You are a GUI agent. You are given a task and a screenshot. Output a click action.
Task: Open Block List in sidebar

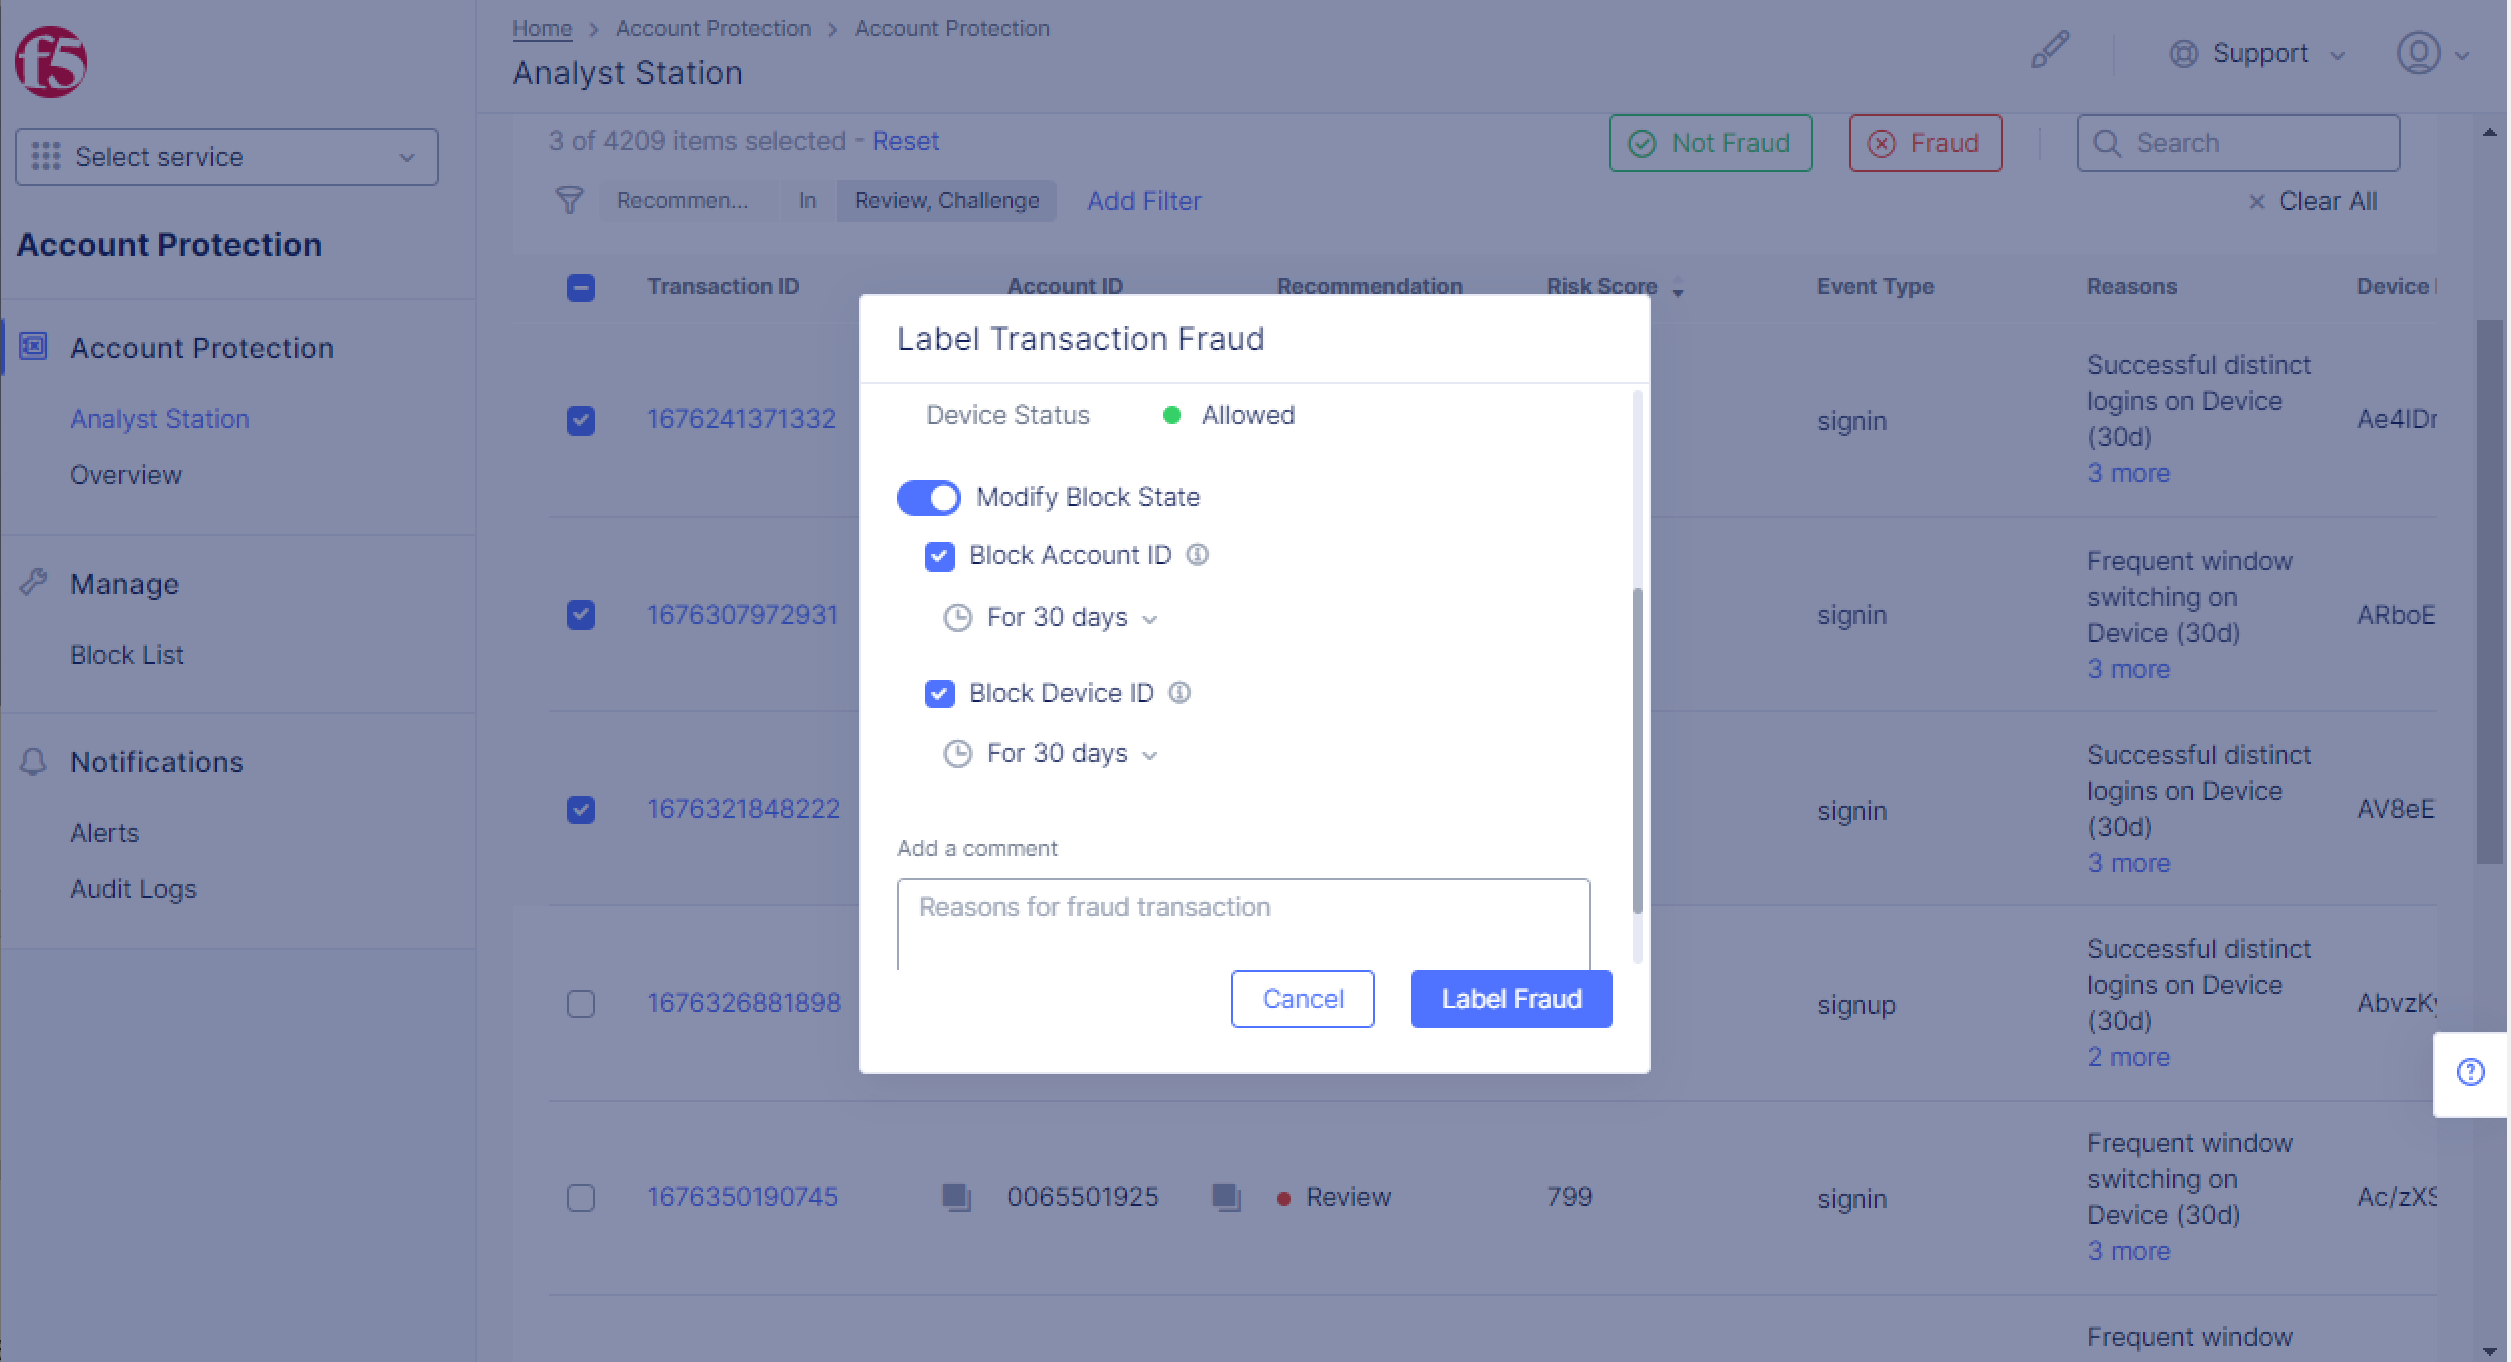pyautogui.click(x=127, y=655)
